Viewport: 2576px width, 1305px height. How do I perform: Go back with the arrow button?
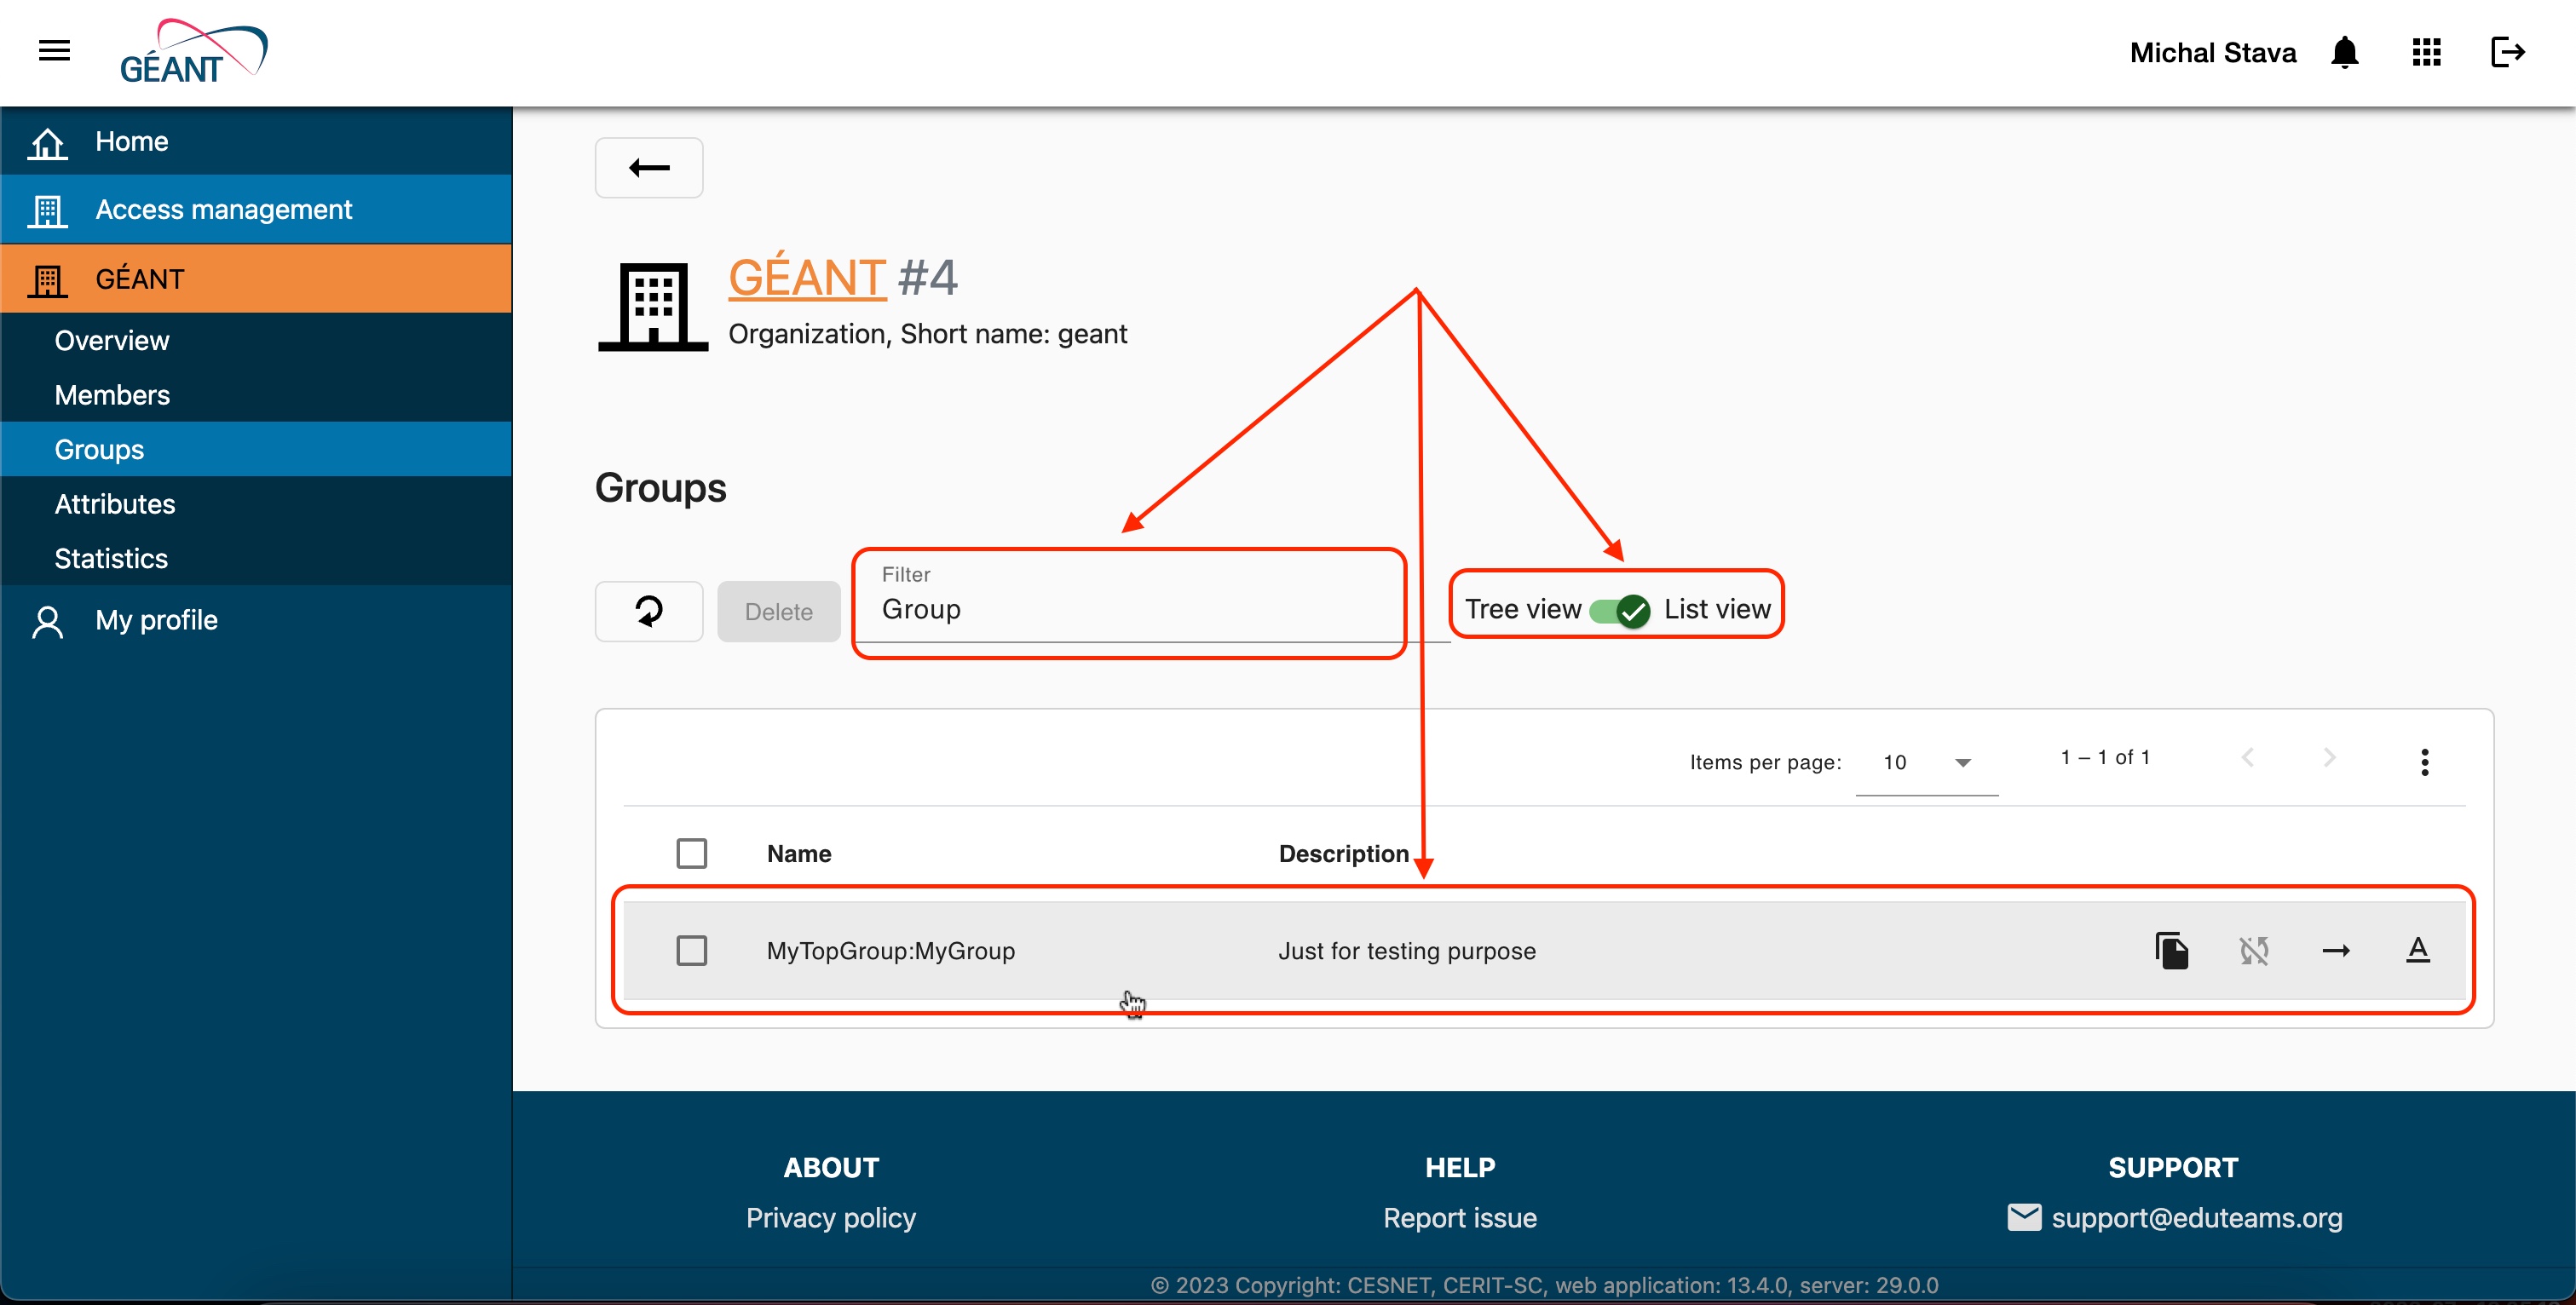(x=649, y=167)
